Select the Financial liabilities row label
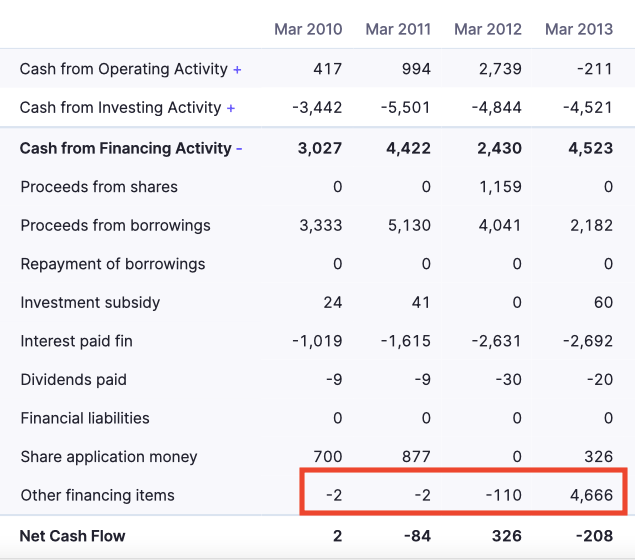635x560 pixels. click(x=85, y=418)
